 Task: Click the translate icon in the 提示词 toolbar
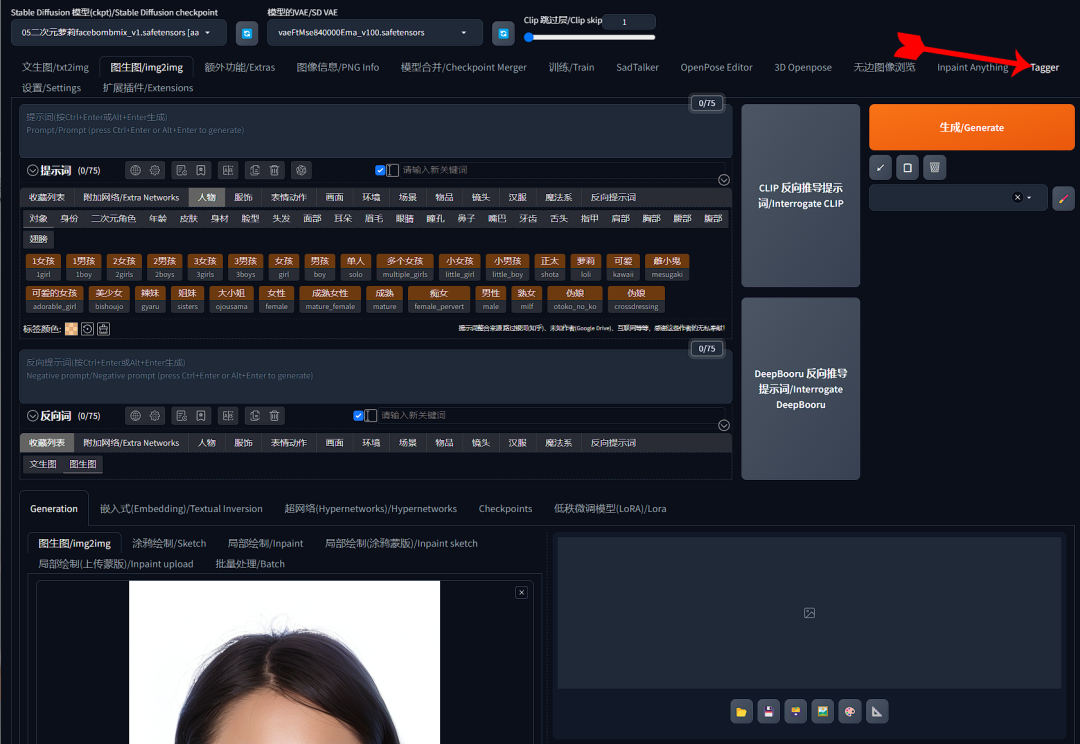coord(228,170)
